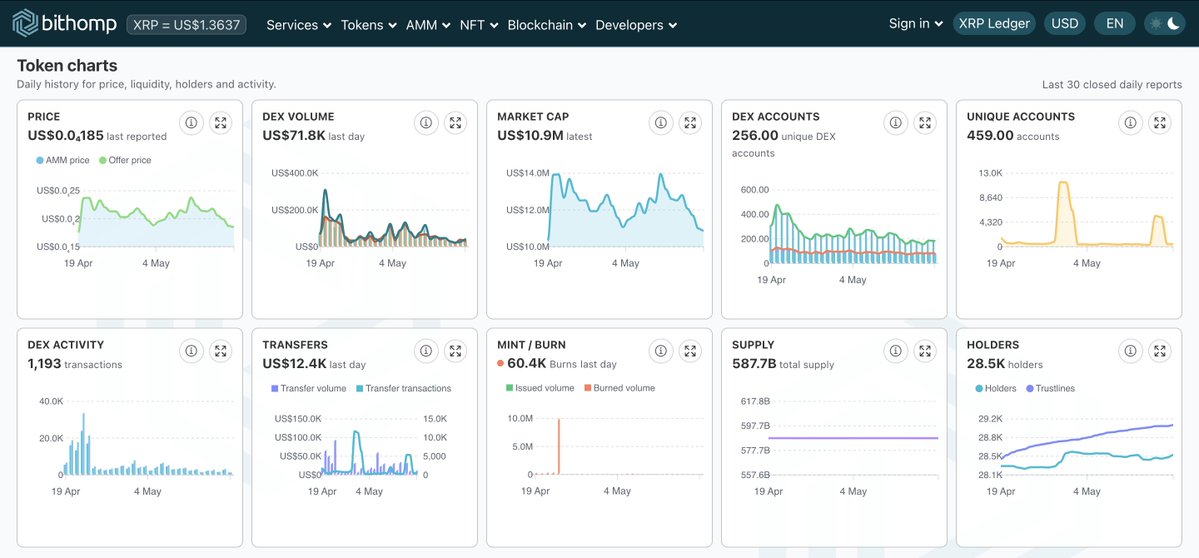The height and width of the screenshot is (558, 1199).
Task: Open the Tokens dropdown menu
Action: coord(369,24)
